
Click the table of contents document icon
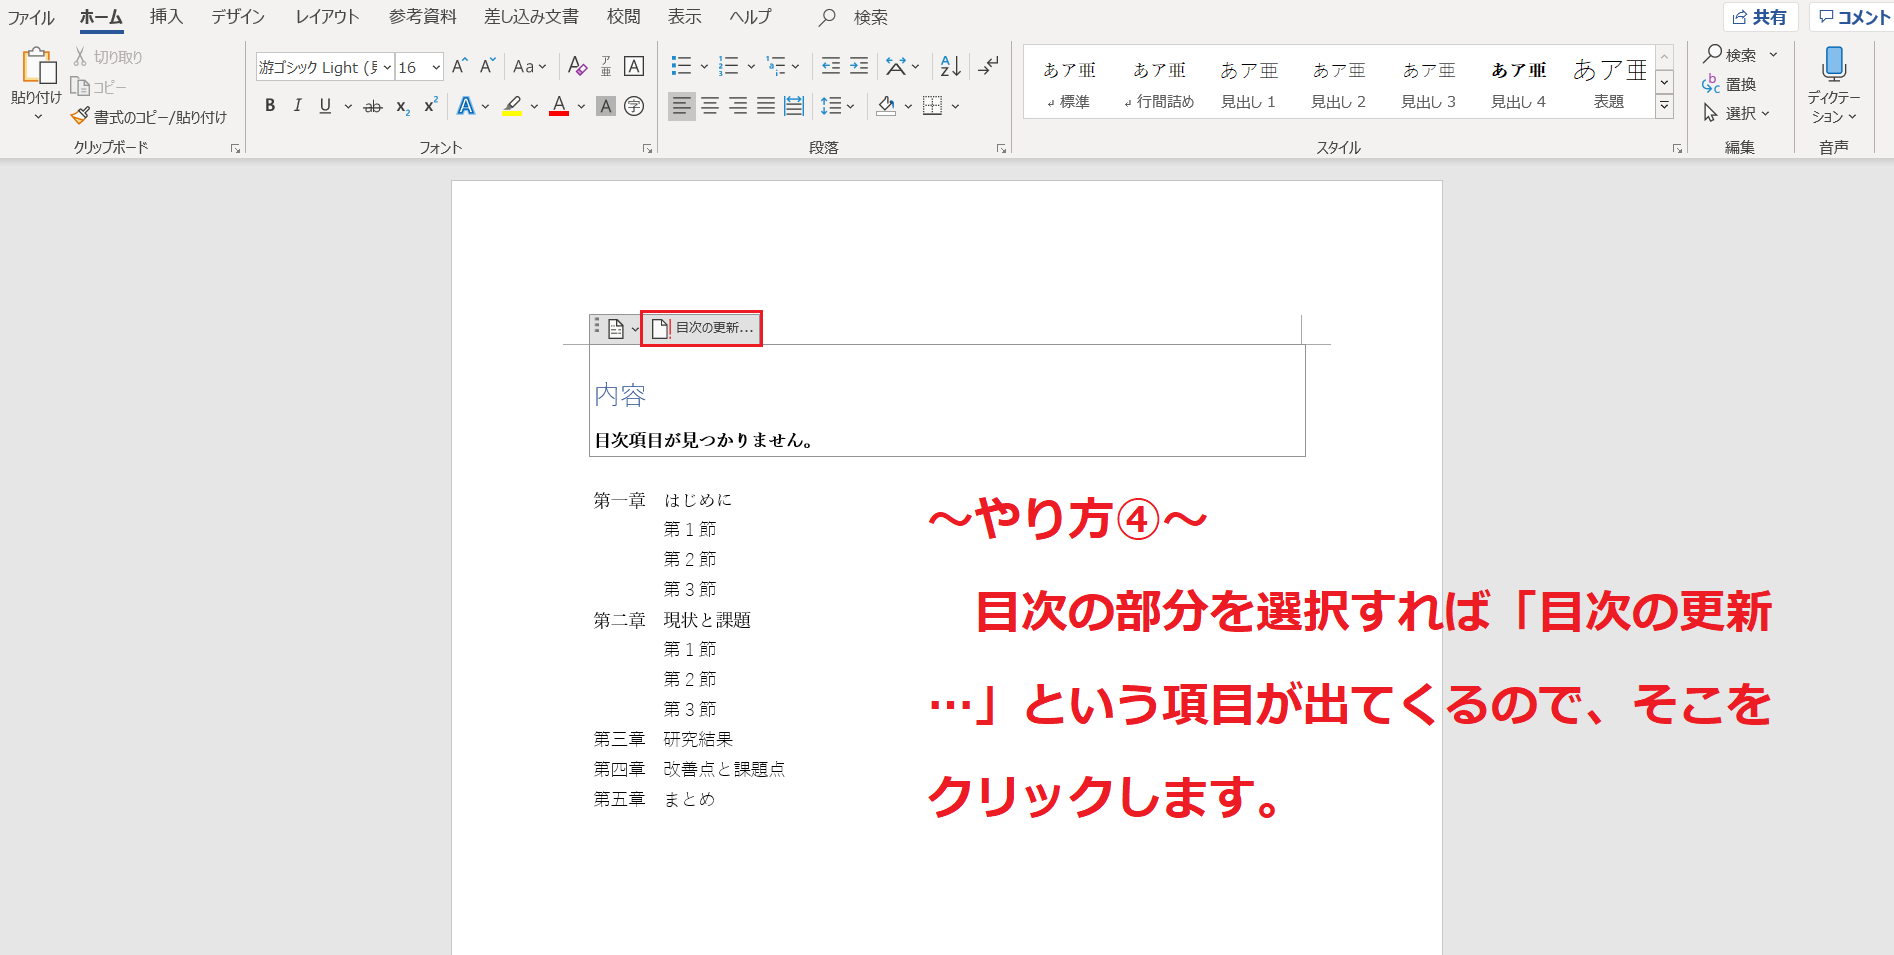coord(616,328)
